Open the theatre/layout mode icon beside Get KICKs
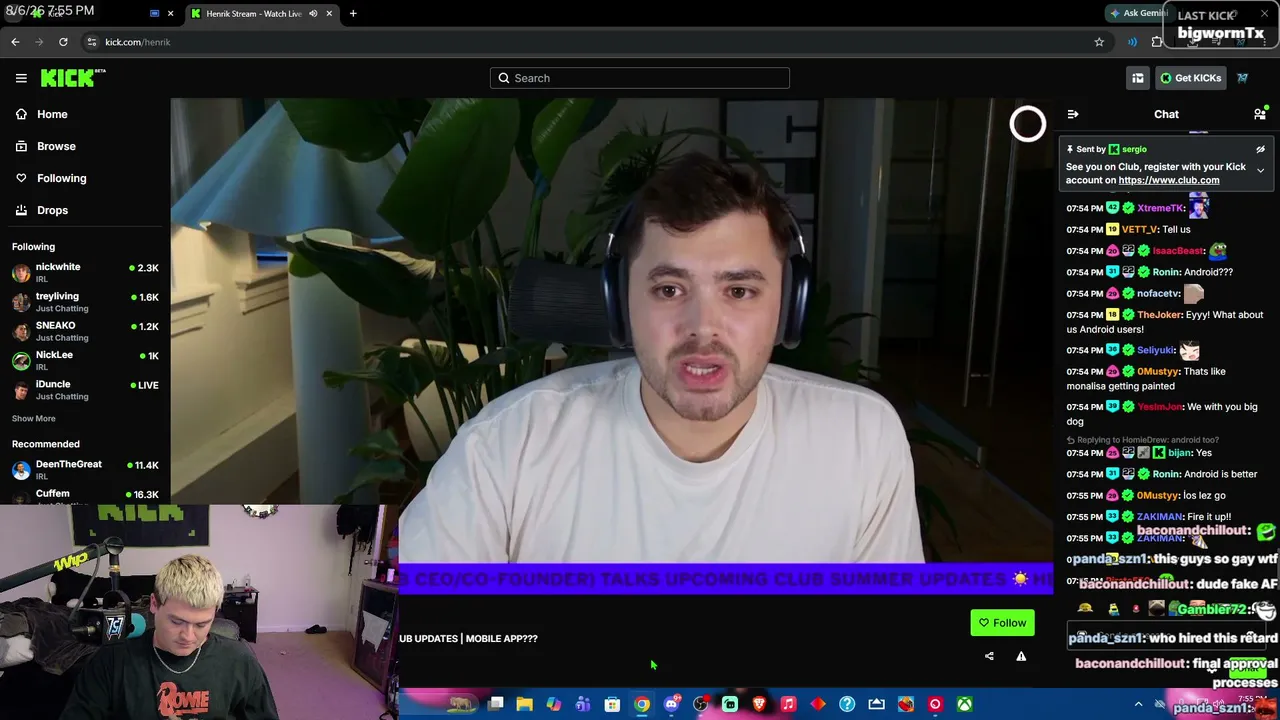 click(x=1138, y=78)
